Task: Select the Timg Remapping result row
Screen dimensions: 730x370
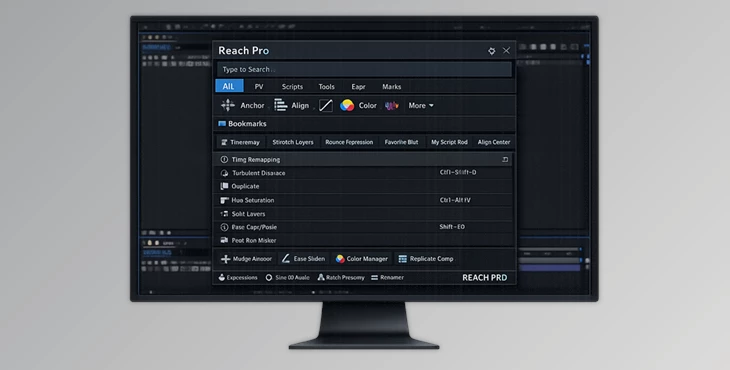Action: tap(364, 159)
